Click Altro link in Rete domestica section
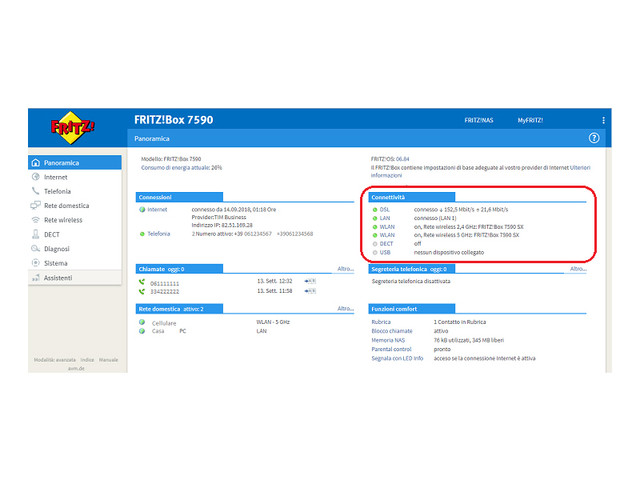 point(345,308)
